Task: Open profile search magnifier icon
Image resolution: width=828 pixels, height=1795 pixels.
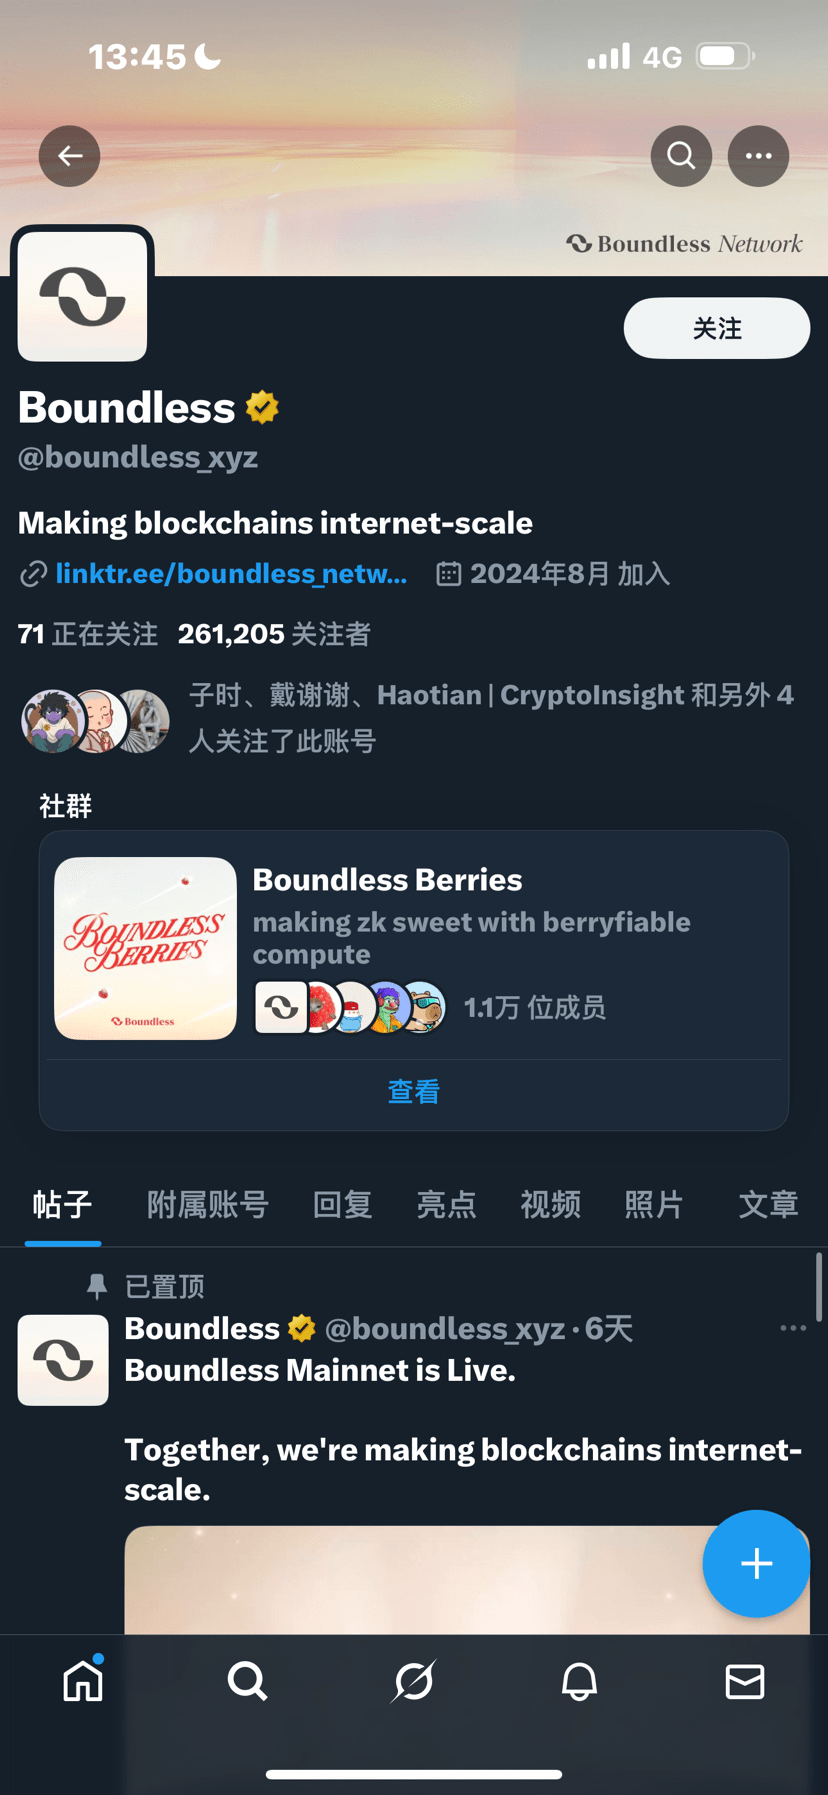Action: pyautogui.click(x=681, y=156)
